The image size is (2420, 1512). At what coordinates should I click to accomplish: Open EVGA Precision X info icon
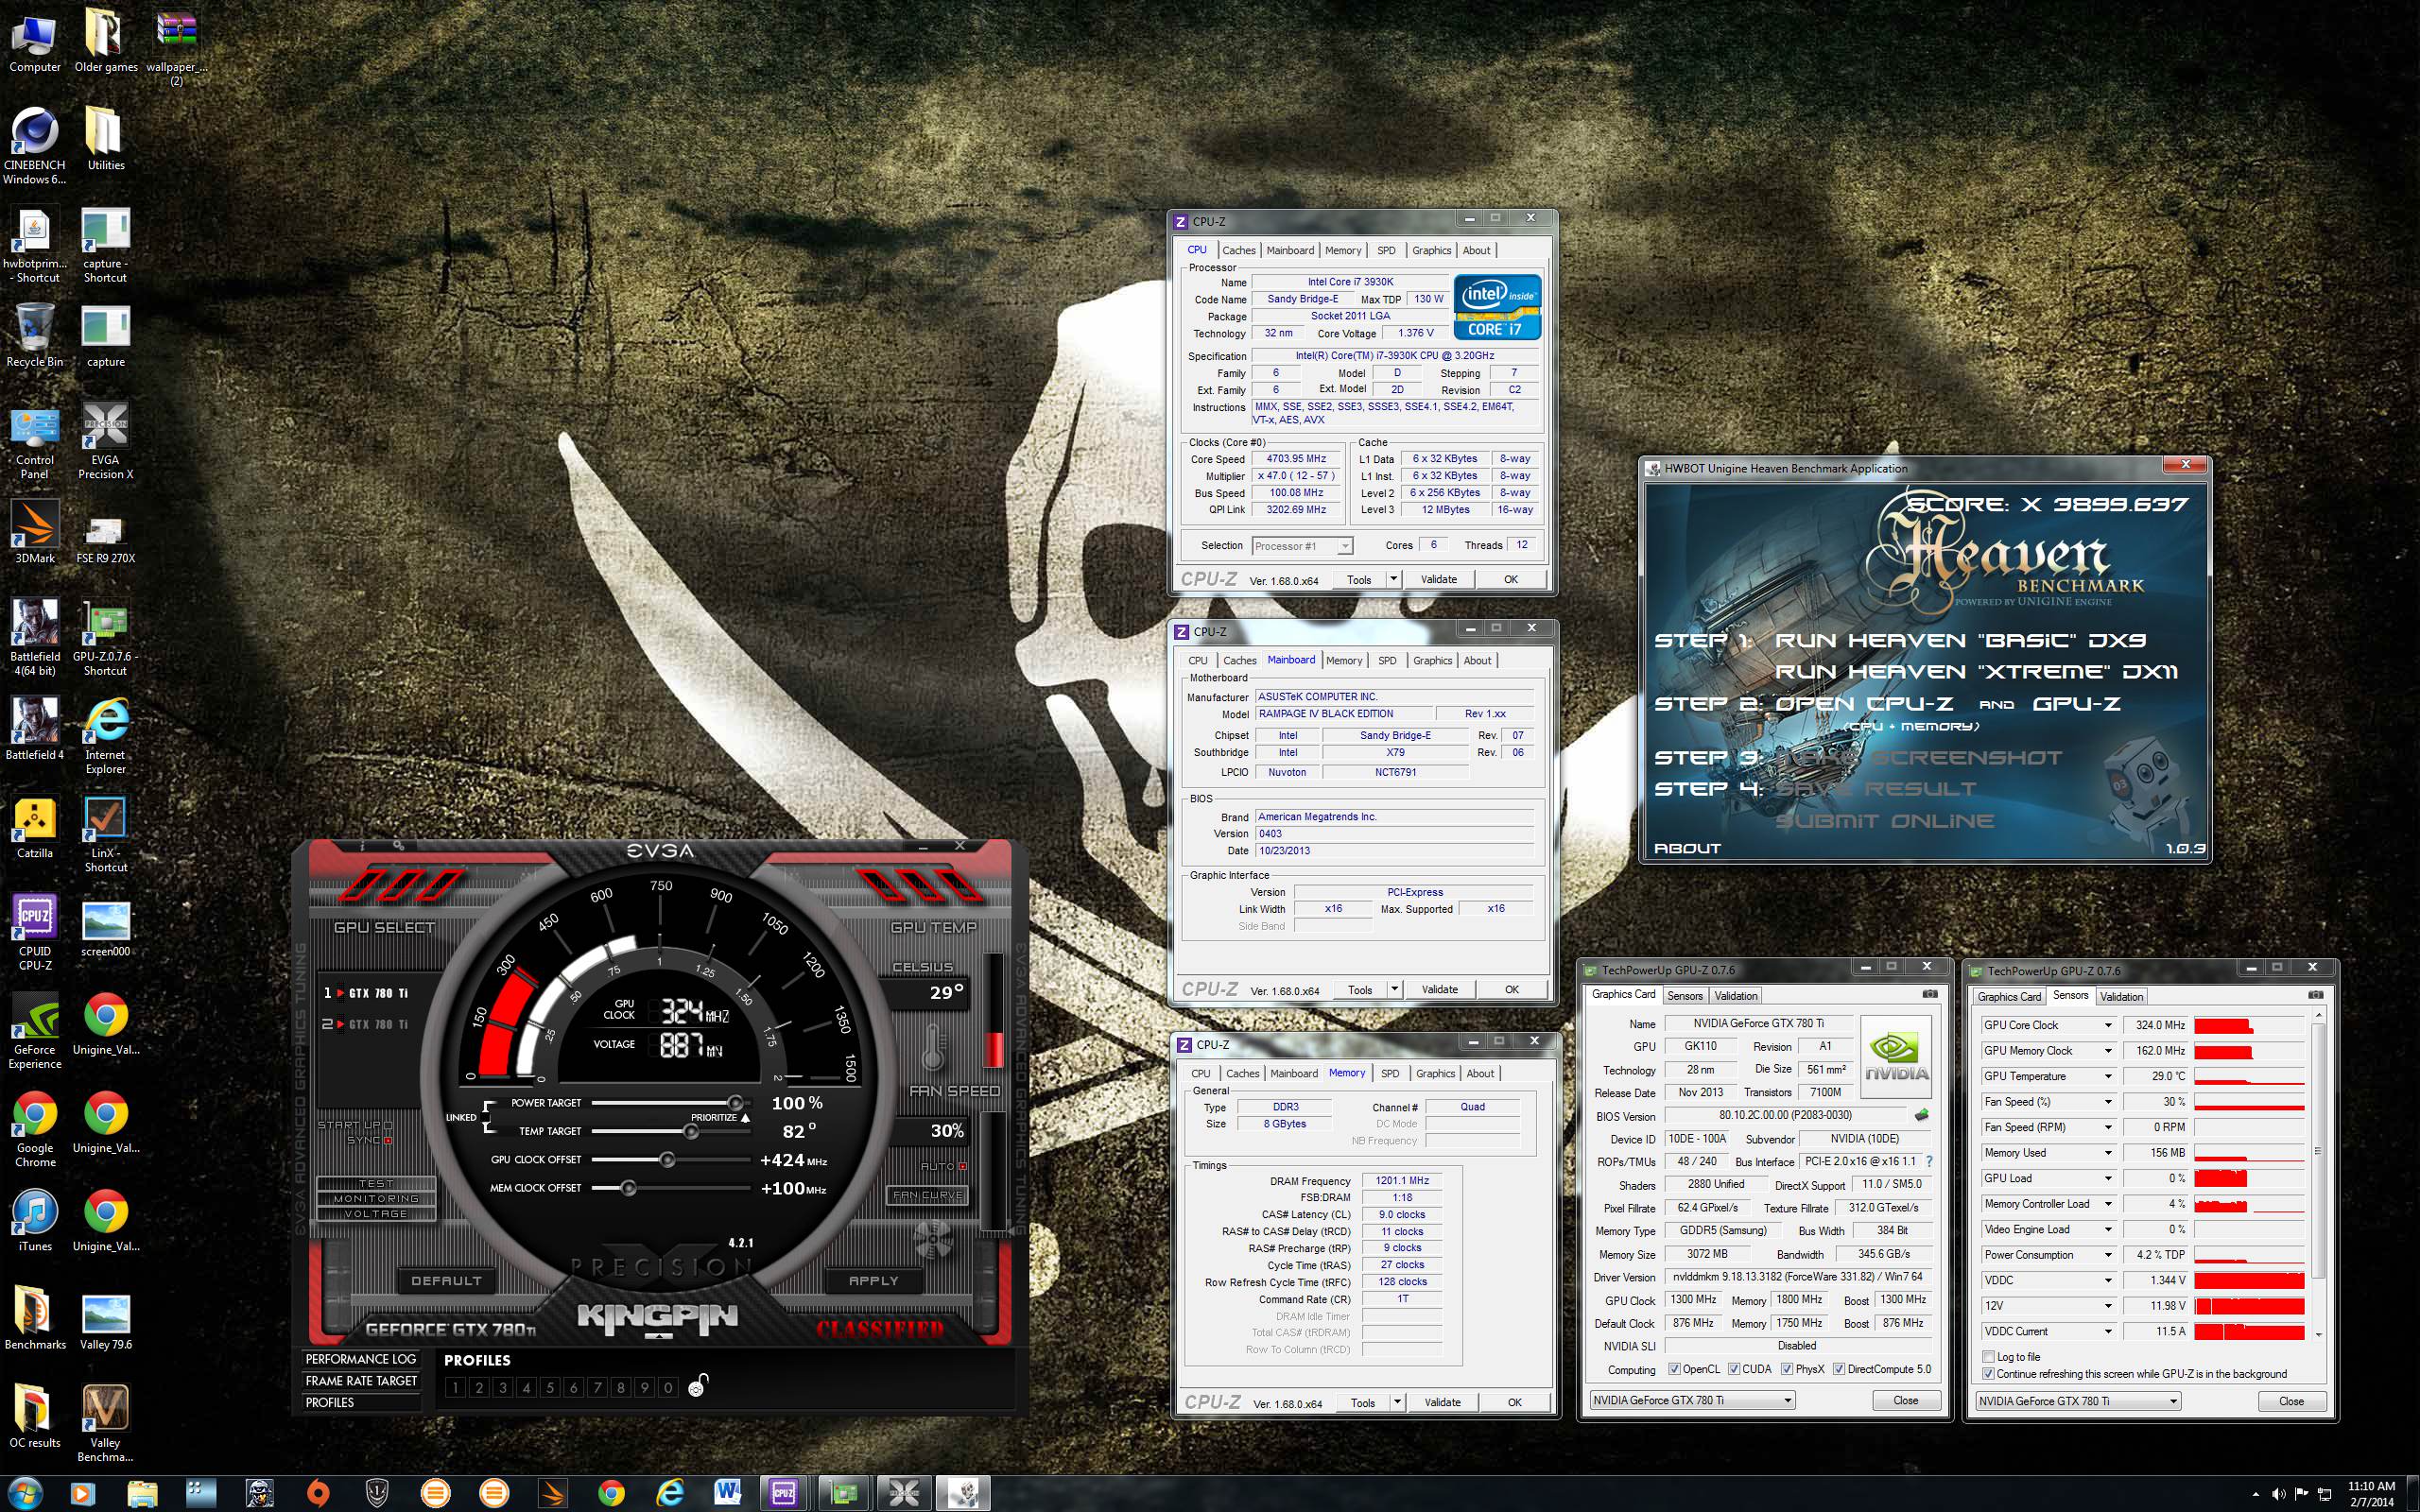coord(362,846)
